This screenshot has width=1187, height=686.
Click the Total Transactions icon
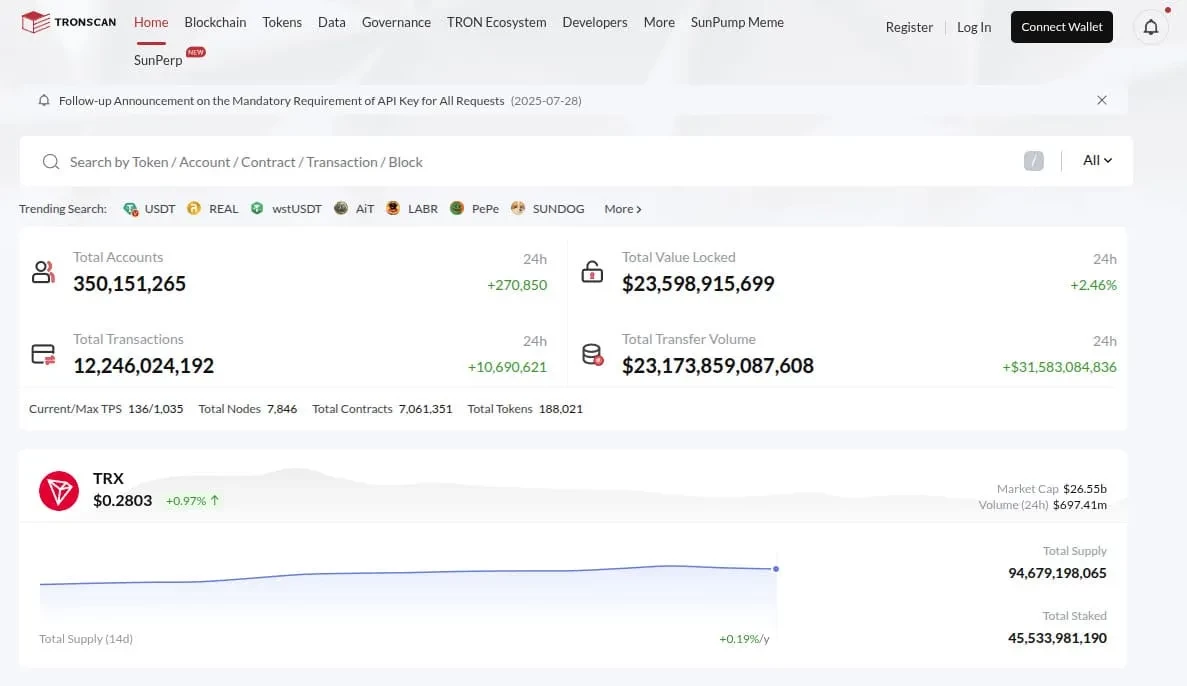click(x=43, y=353)
